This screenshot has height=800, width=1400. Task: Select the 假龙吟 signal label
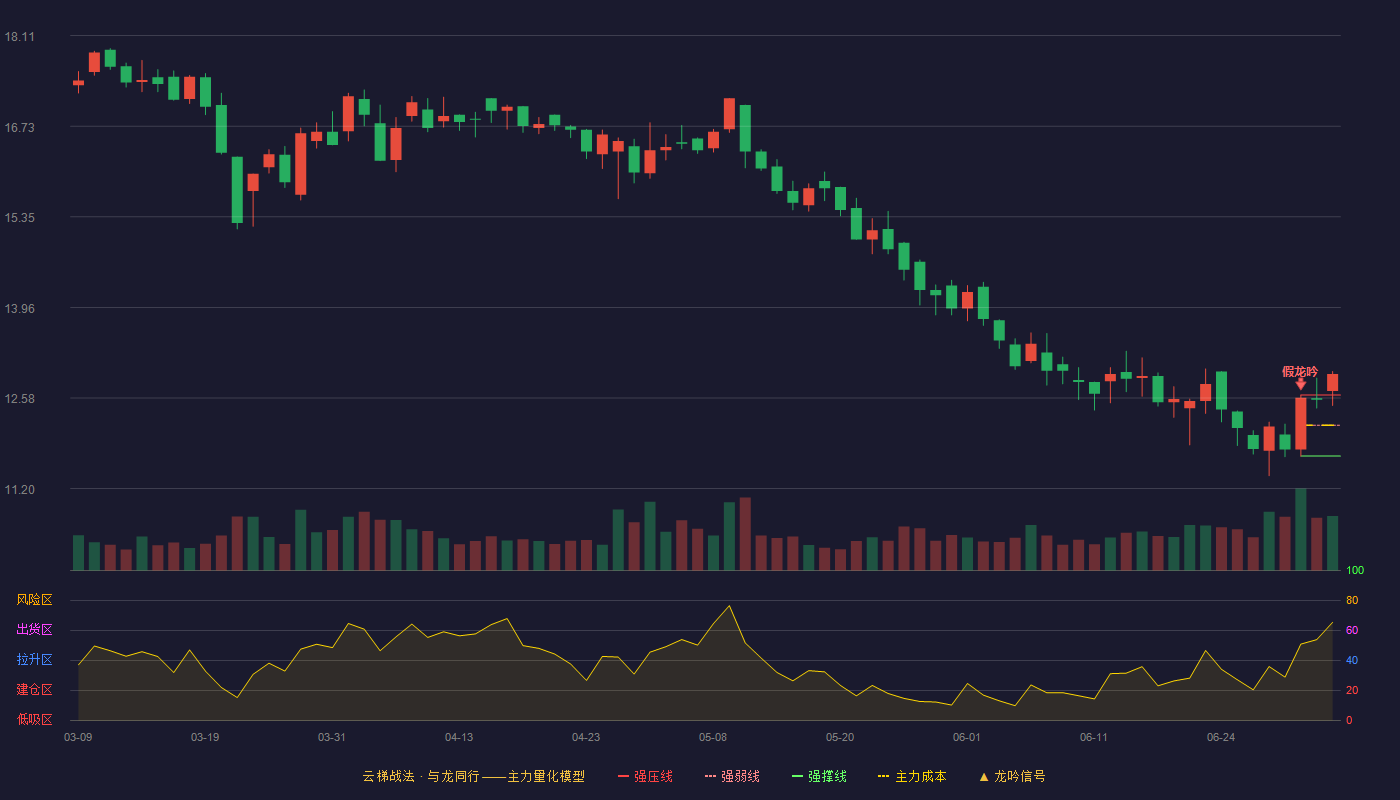(x=1300, y=371)
